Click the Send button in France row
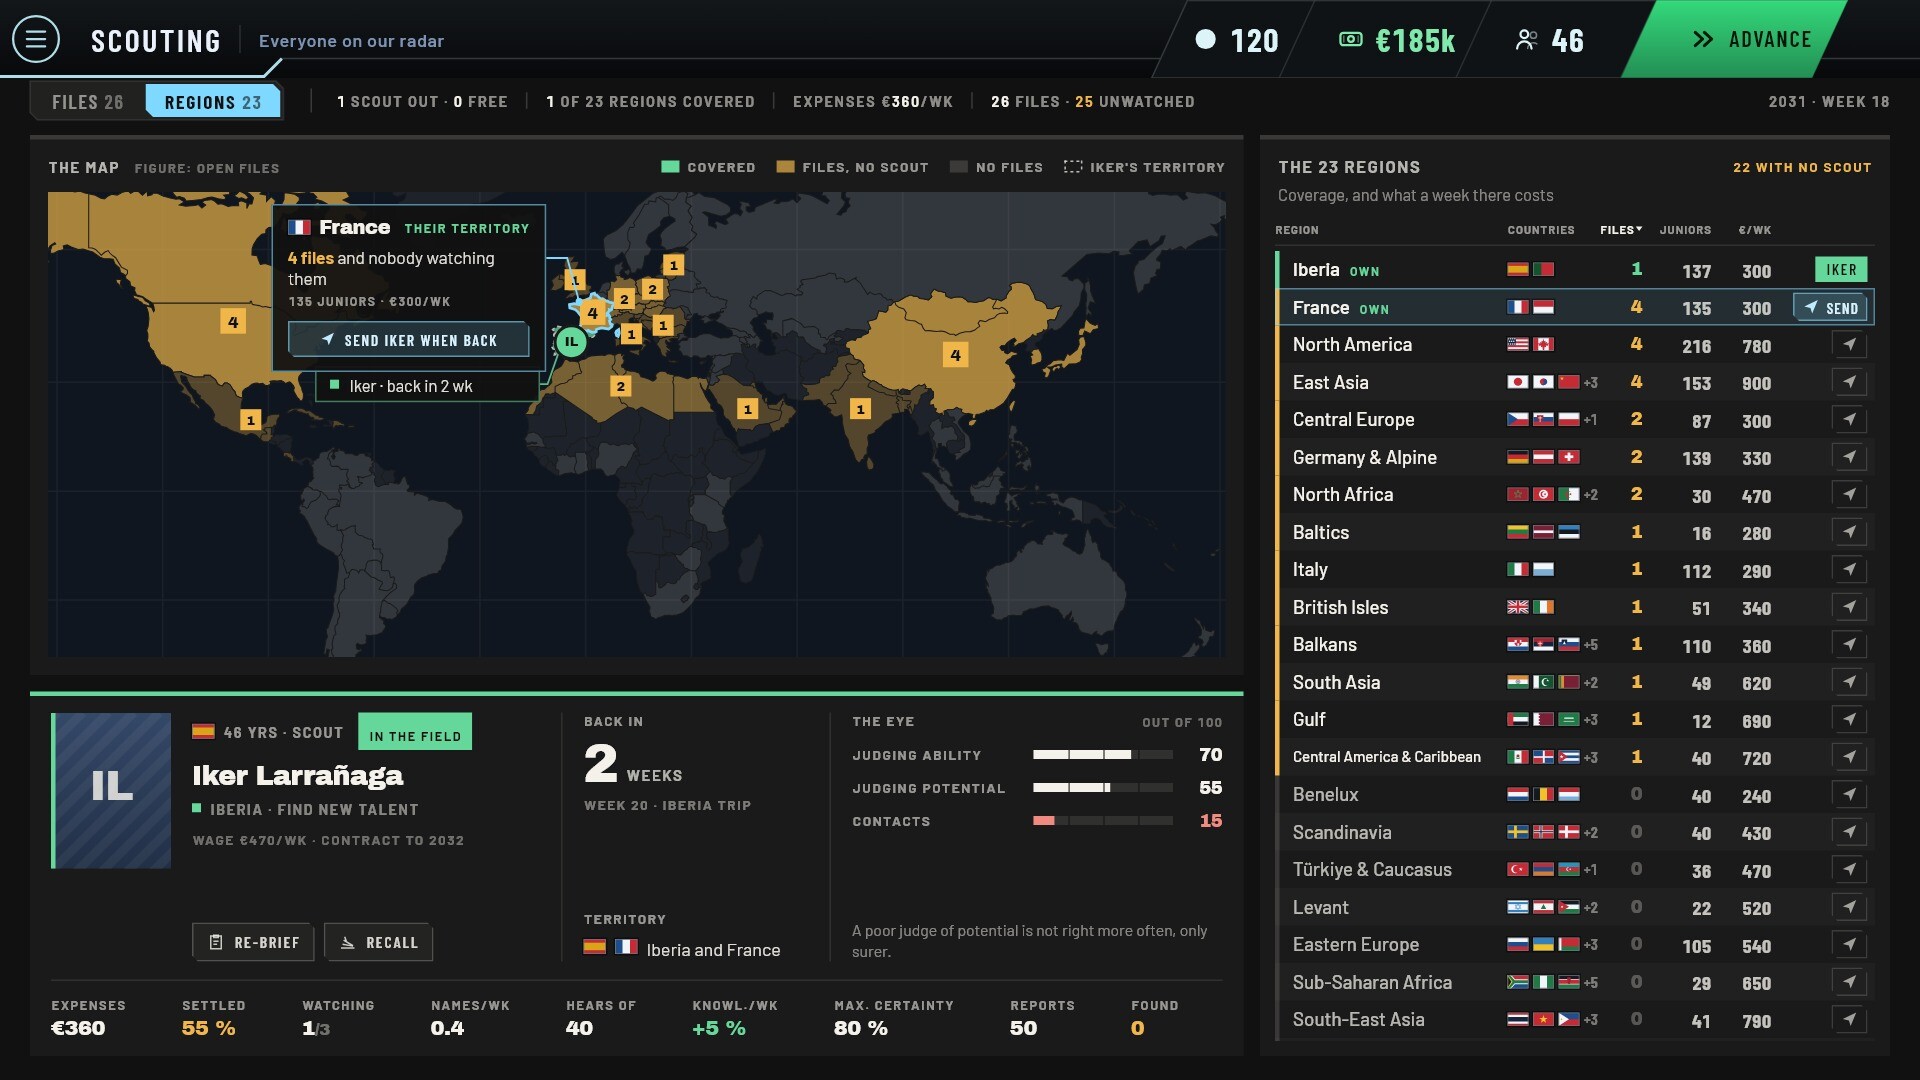The image size is (1920, 1080). 1832,308
